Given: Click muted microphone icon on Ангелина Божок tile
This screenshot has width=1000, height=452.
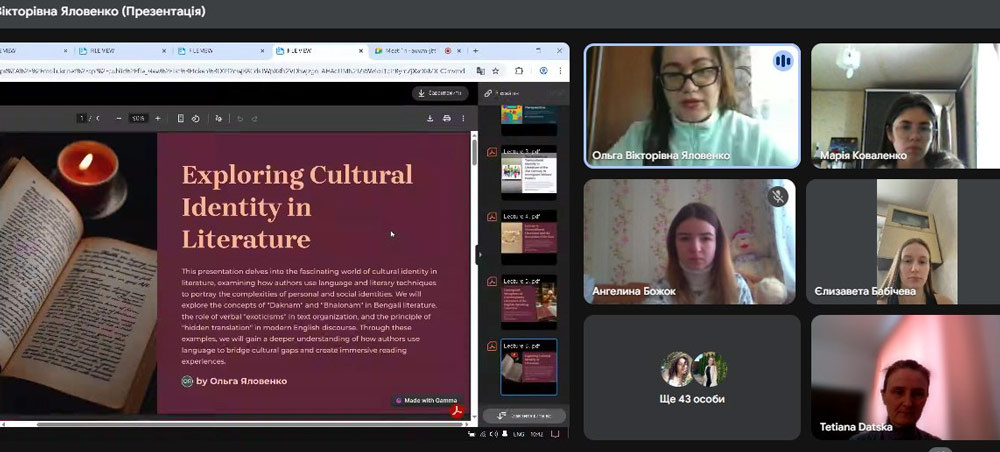Looking at the screenshot, I should (x=777, y=196).
